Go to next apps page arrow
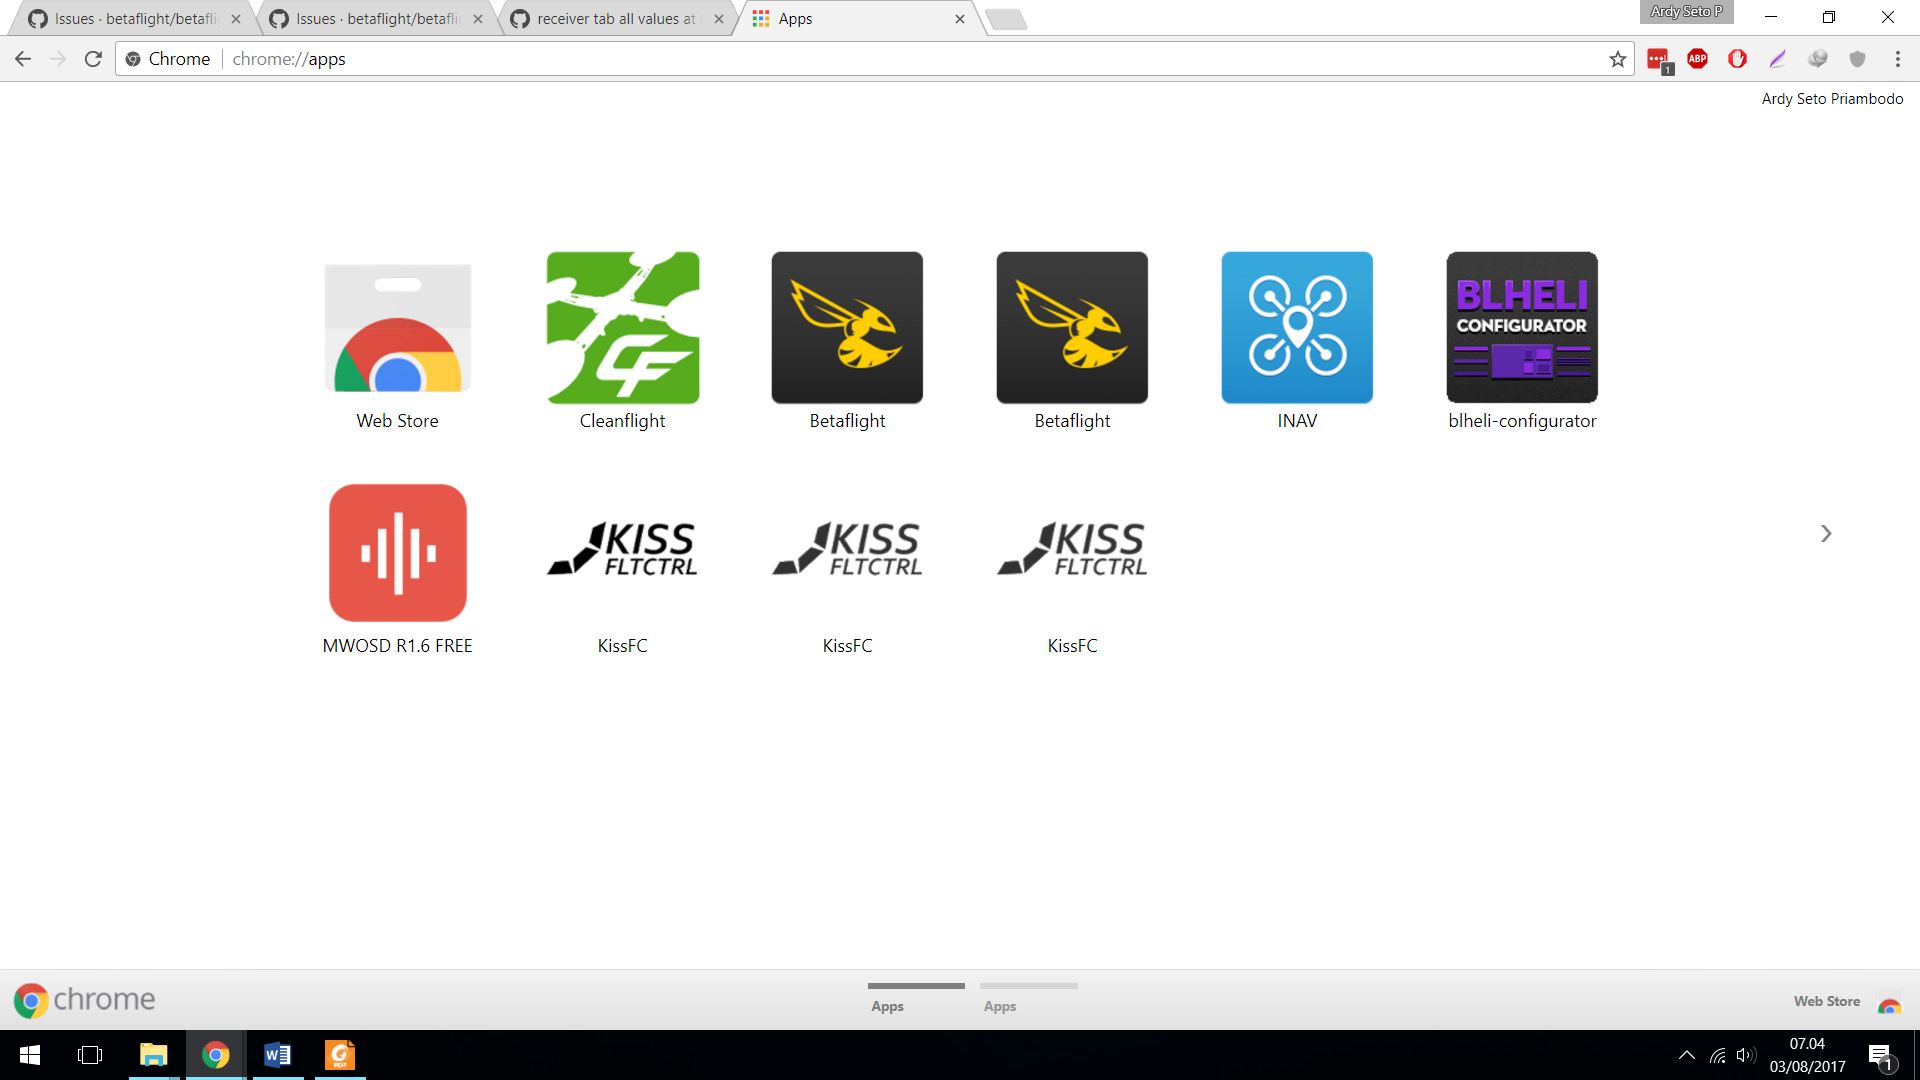Viewport: 1920px width, 1080px height. pyautogui.click(x=1826, y=534)
